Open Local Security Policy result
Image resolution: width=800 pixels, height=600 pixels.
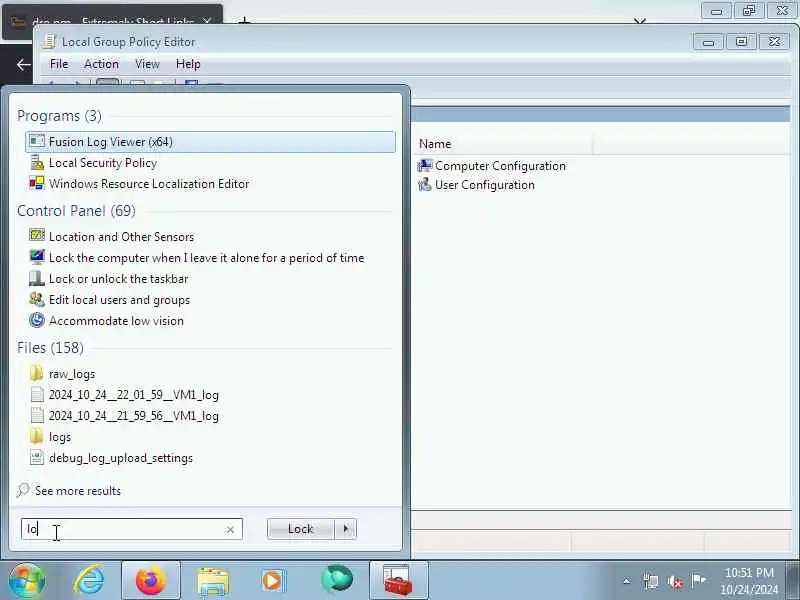pos(103,163)
